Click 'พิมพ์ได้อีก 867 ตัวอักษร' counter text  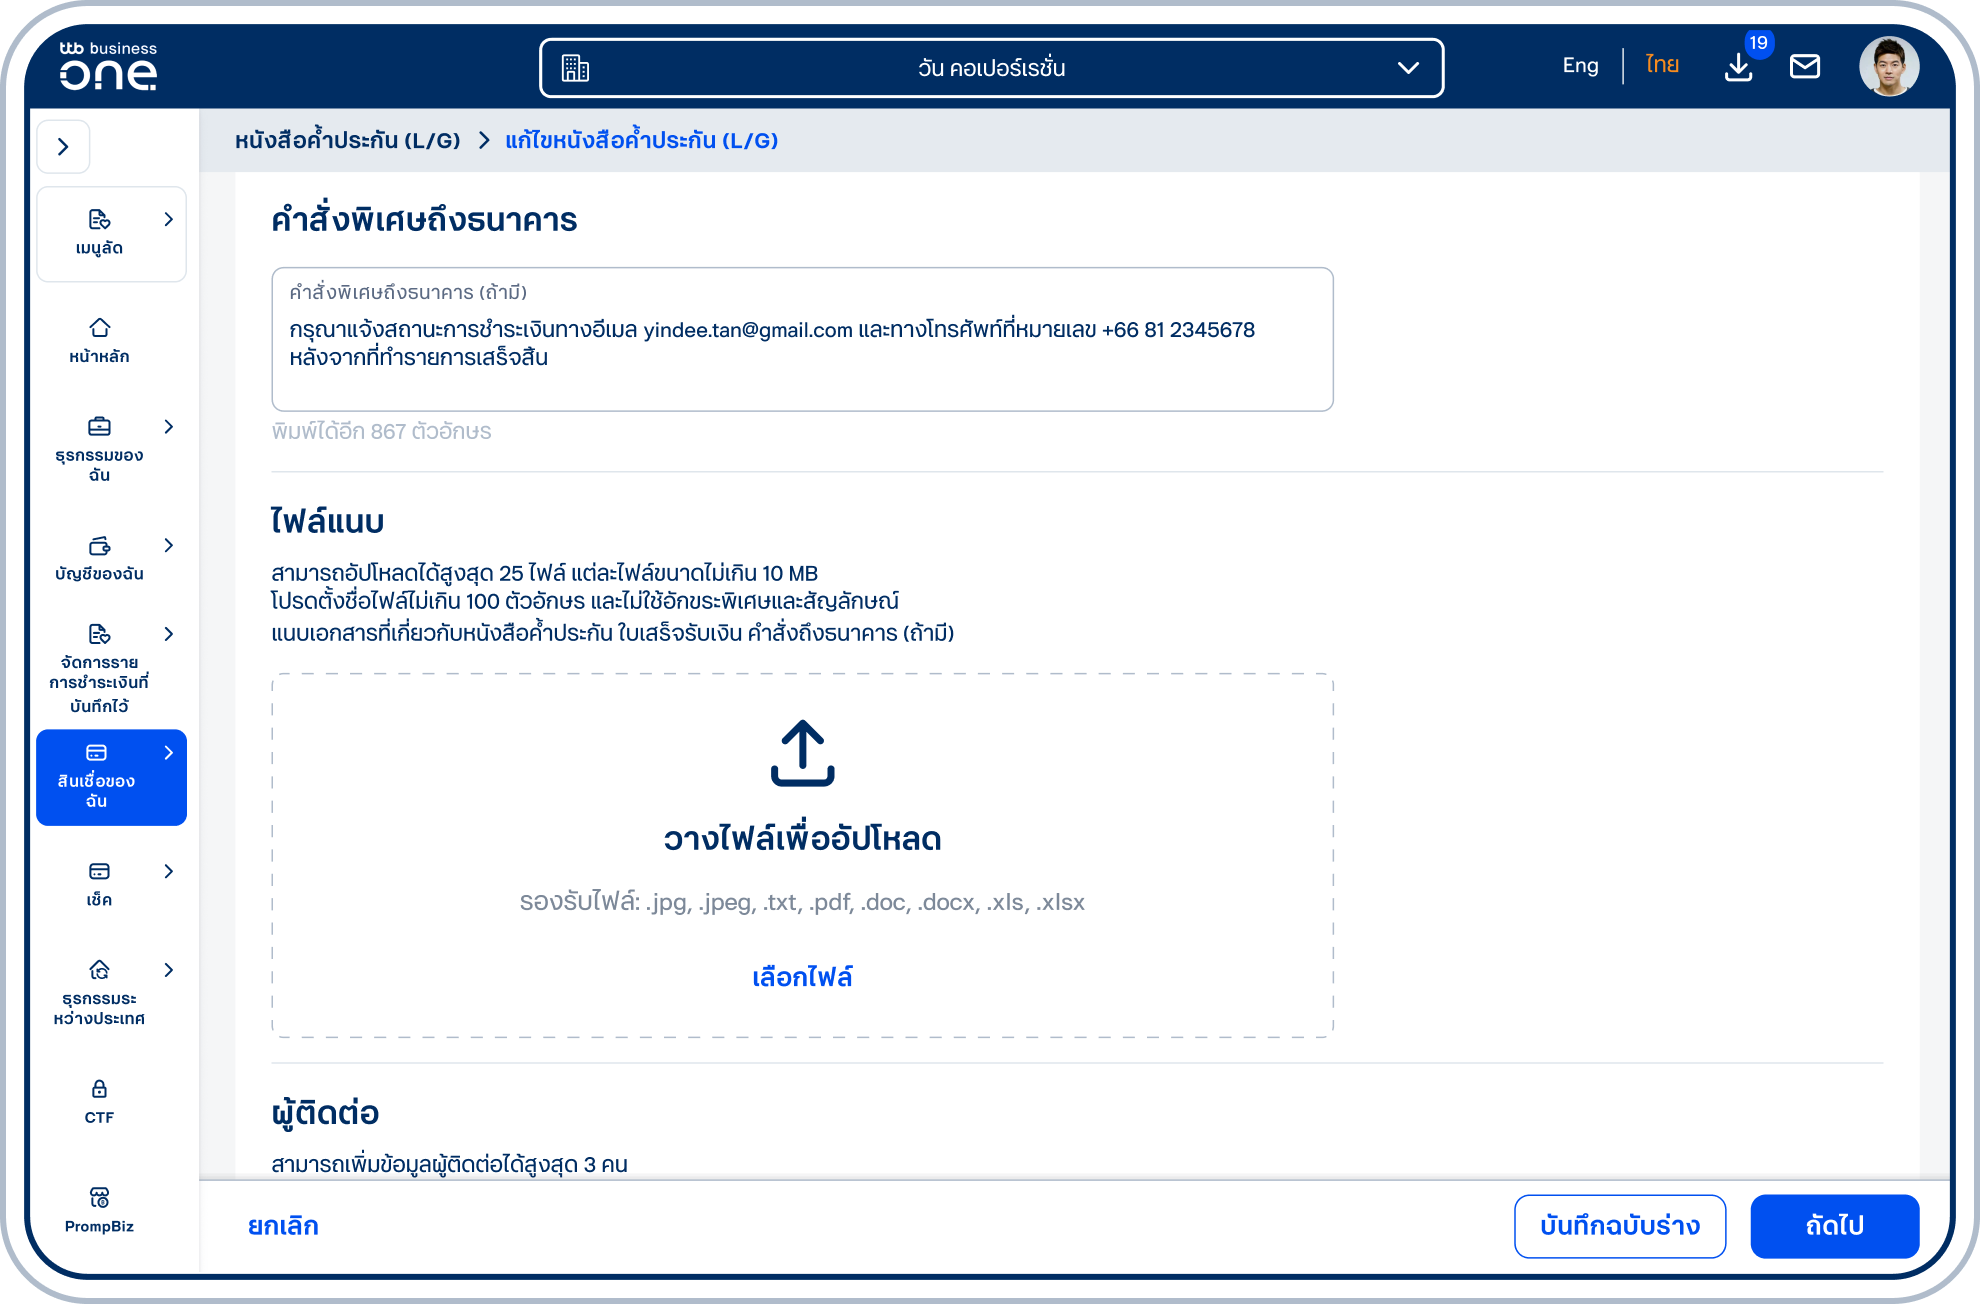pos(381,431)
